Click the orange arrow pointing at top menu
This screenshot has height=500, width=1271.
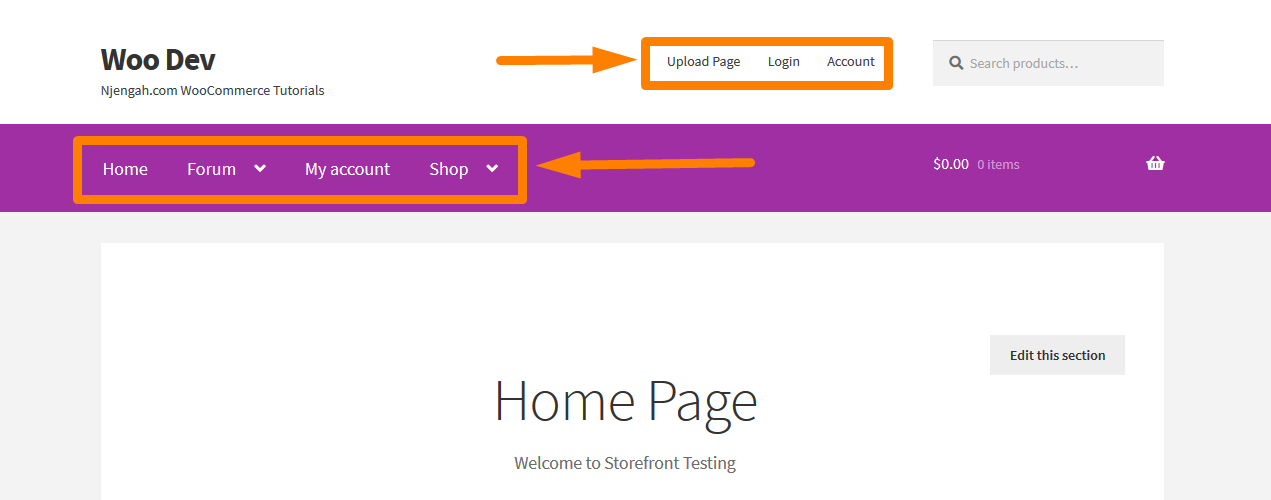coord(567,60)
